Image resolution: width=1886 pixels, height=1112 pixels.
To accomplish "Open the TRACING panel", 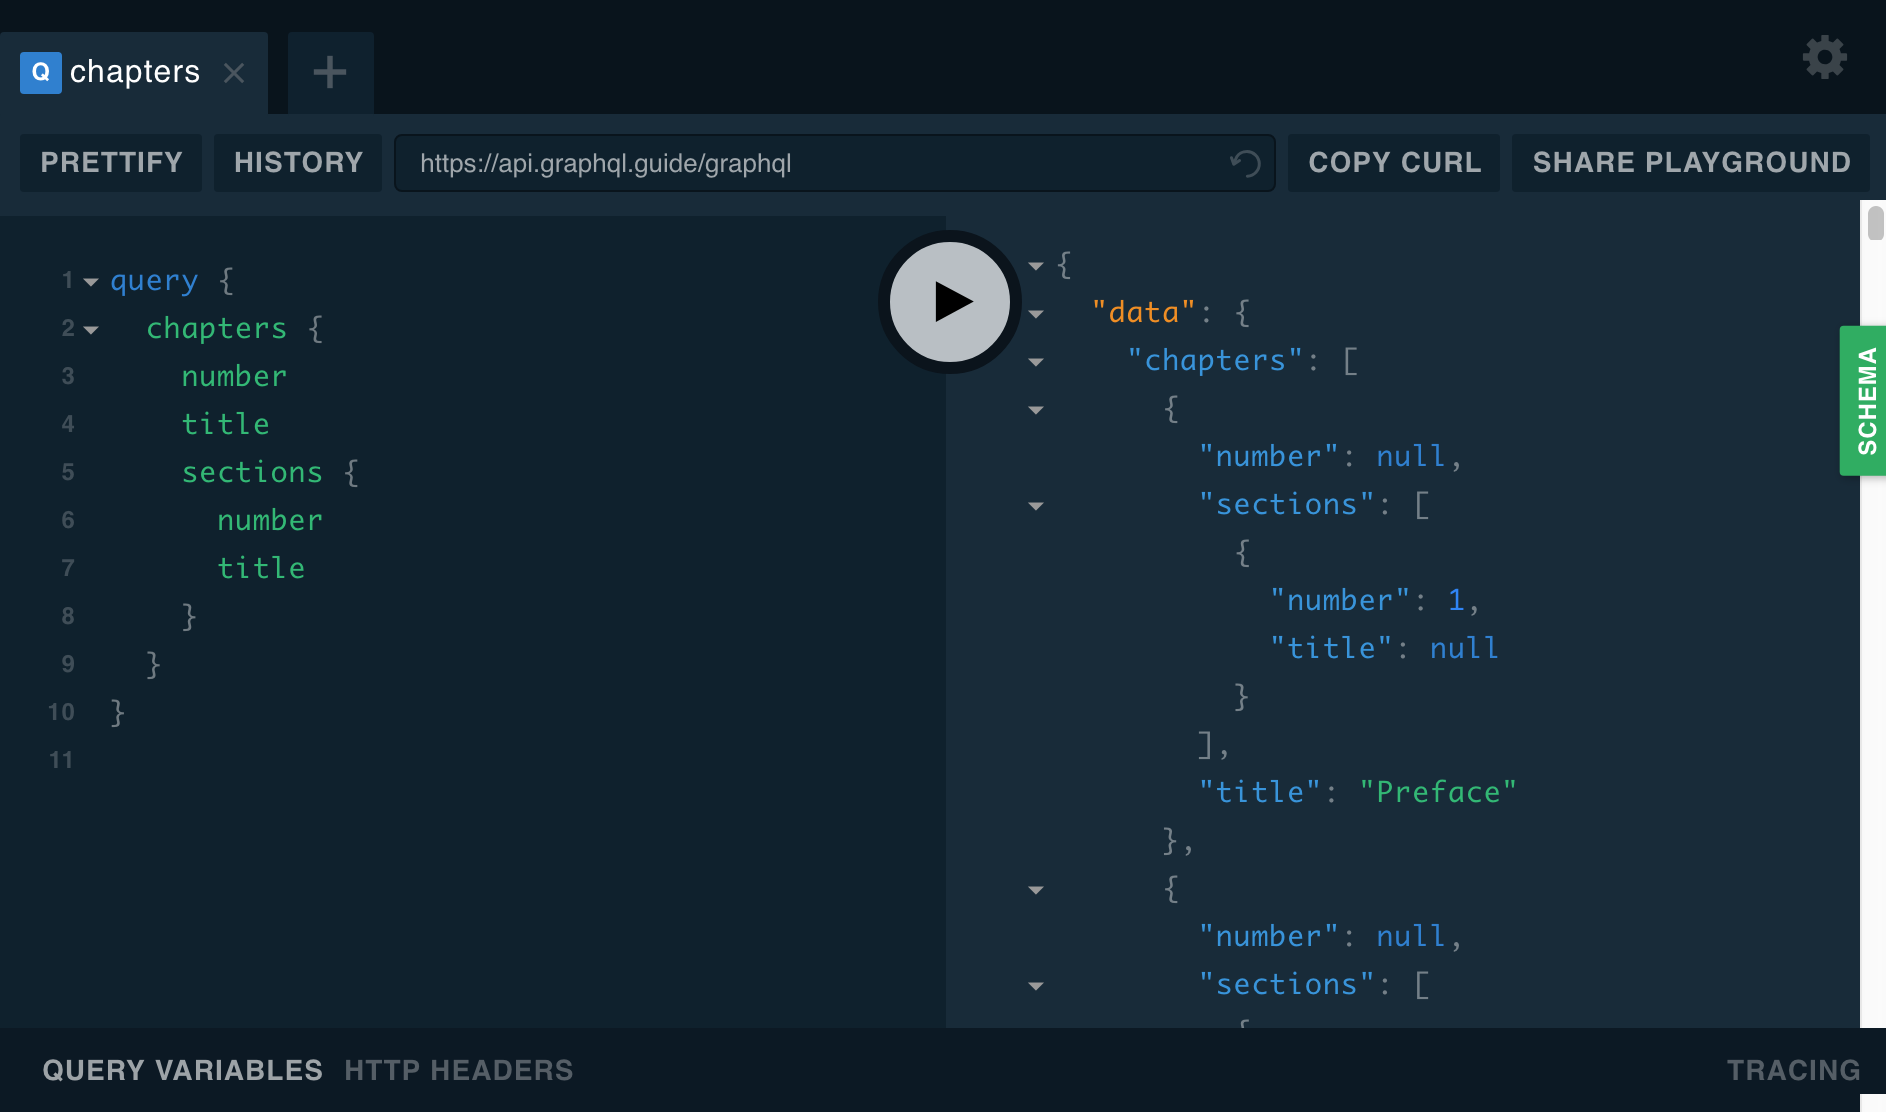I will [1794, 1070].
